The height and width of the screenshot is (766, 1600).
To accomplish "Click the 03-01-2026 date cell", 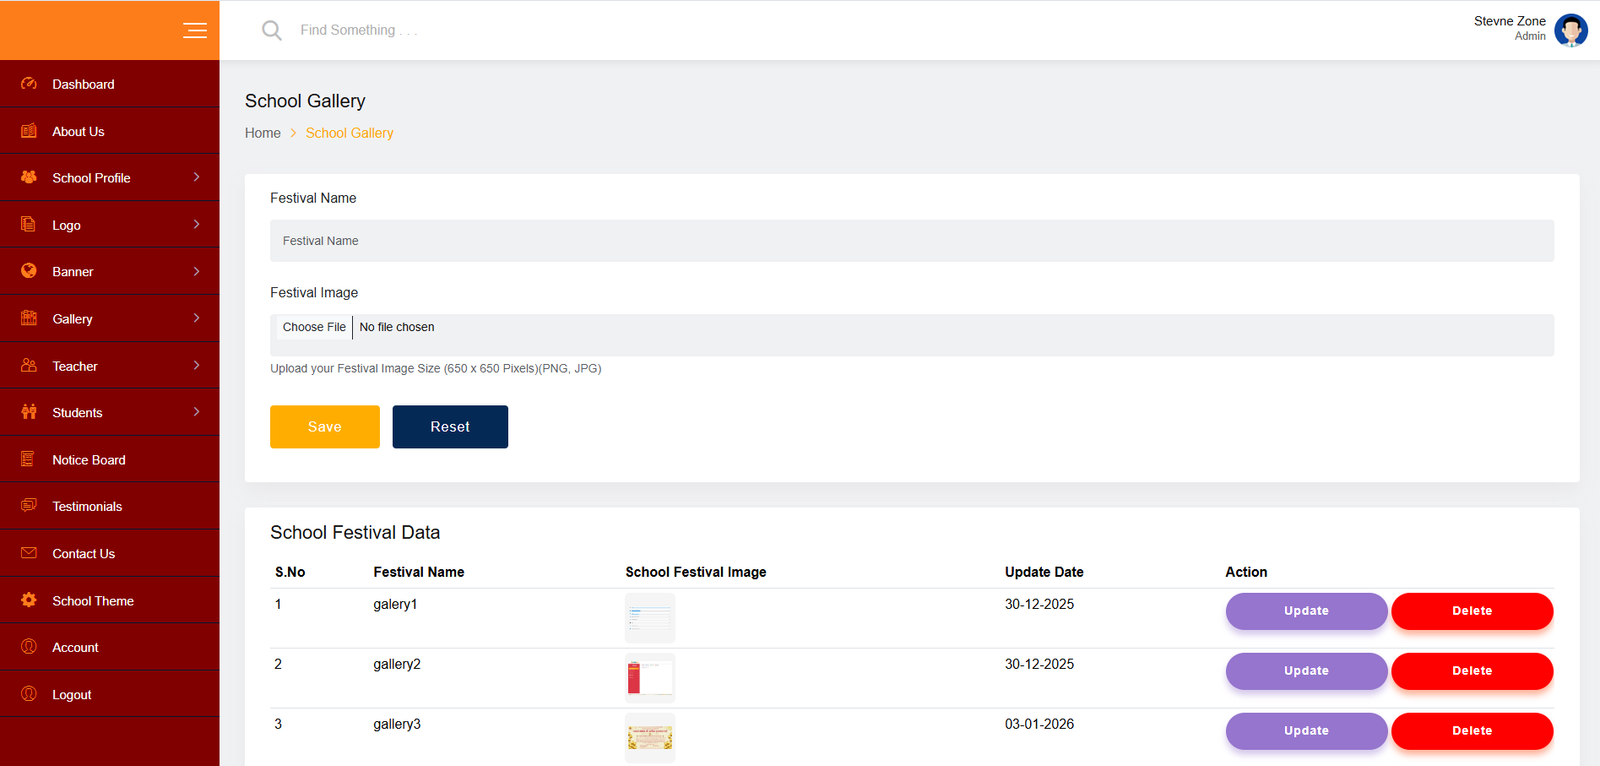I will pos(1039,724).
